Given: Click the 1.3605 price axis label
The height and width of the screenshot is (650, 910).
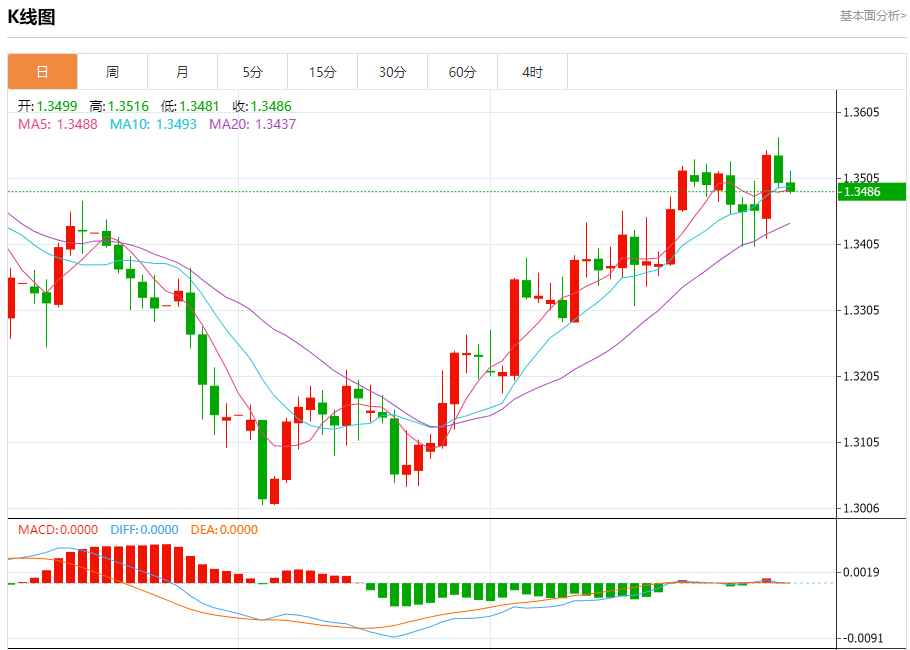Looking at the screenshot, I should [x=861, y=113].
